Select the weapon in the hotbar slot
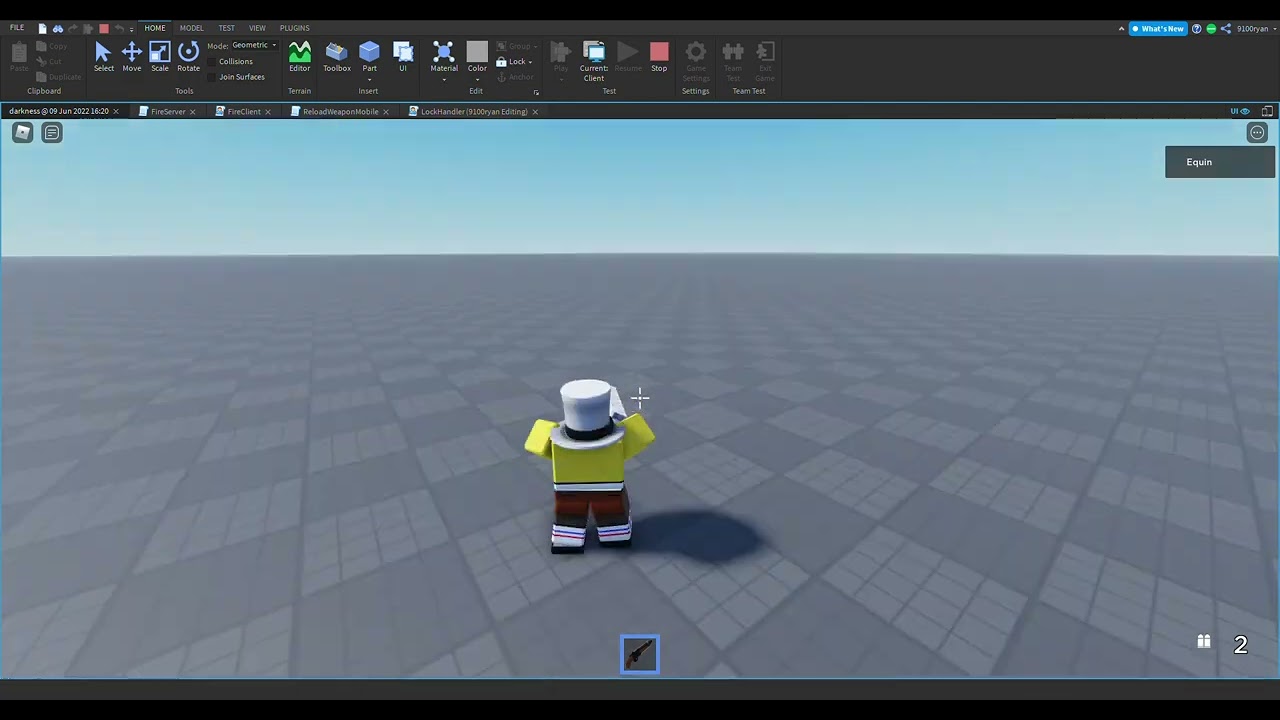The height and width of the screenshot is (720, 1280). (640, 655)
